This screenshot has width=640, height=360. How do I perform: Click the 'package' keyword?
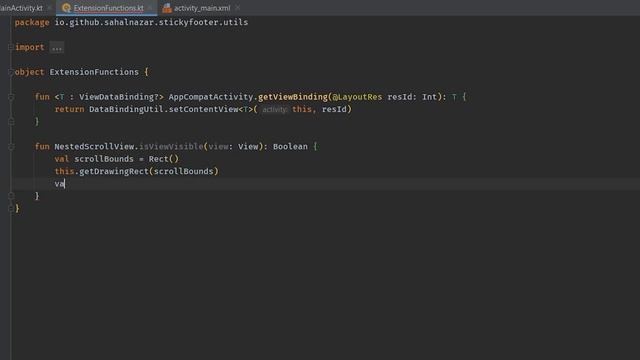tap(32, 22)
